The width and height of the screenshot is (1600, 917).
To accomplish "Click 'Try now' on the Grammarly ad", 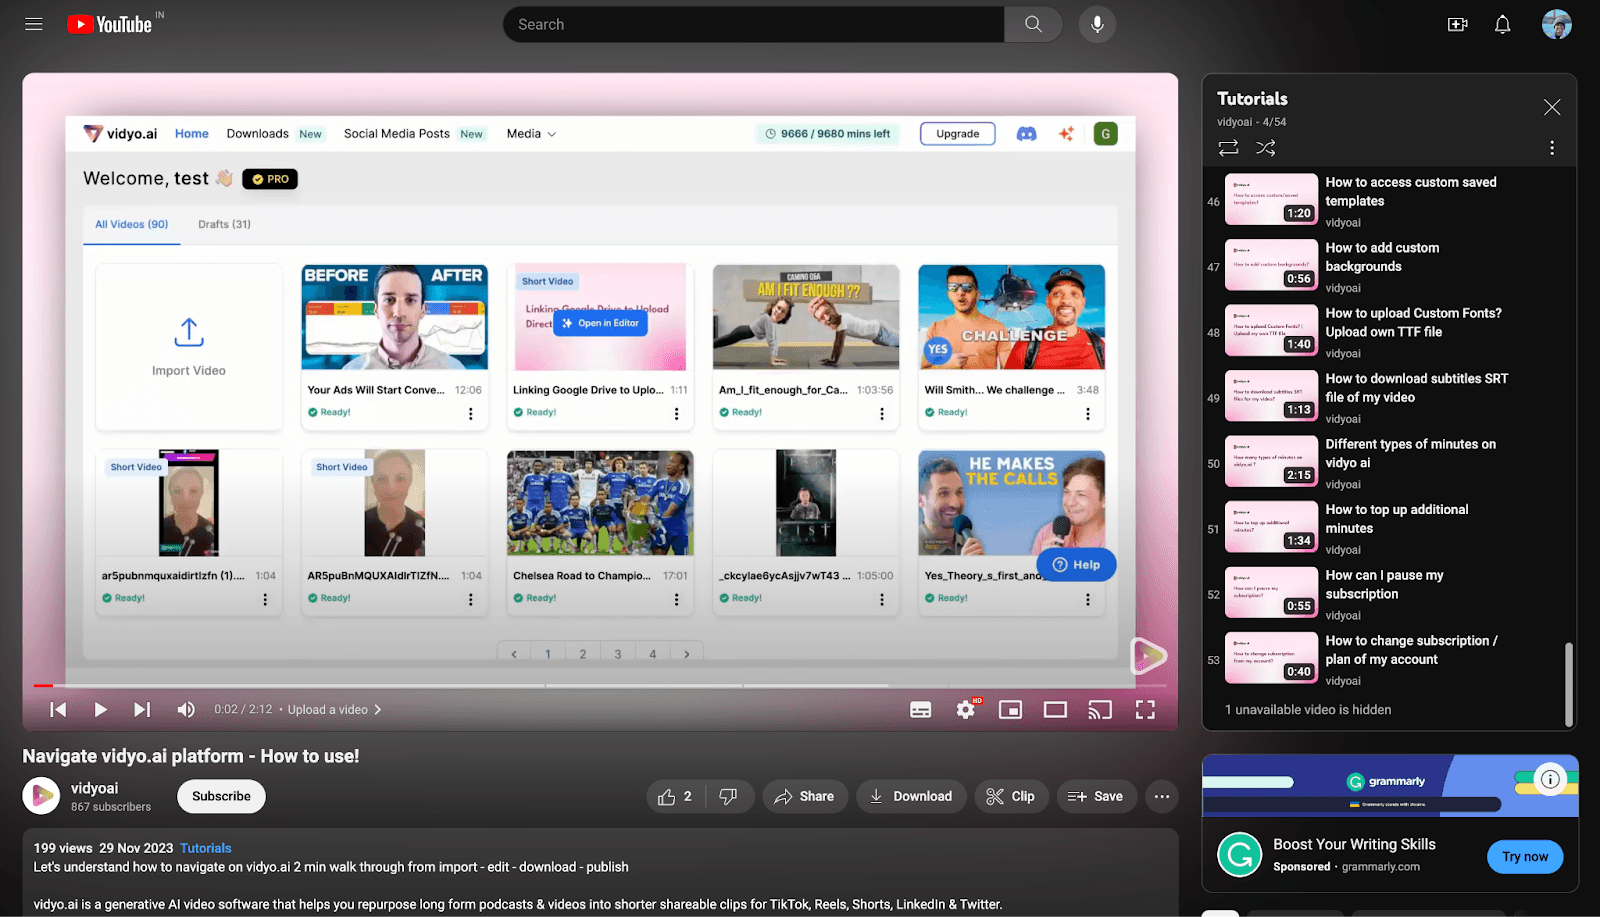I will coord(1525,856).
